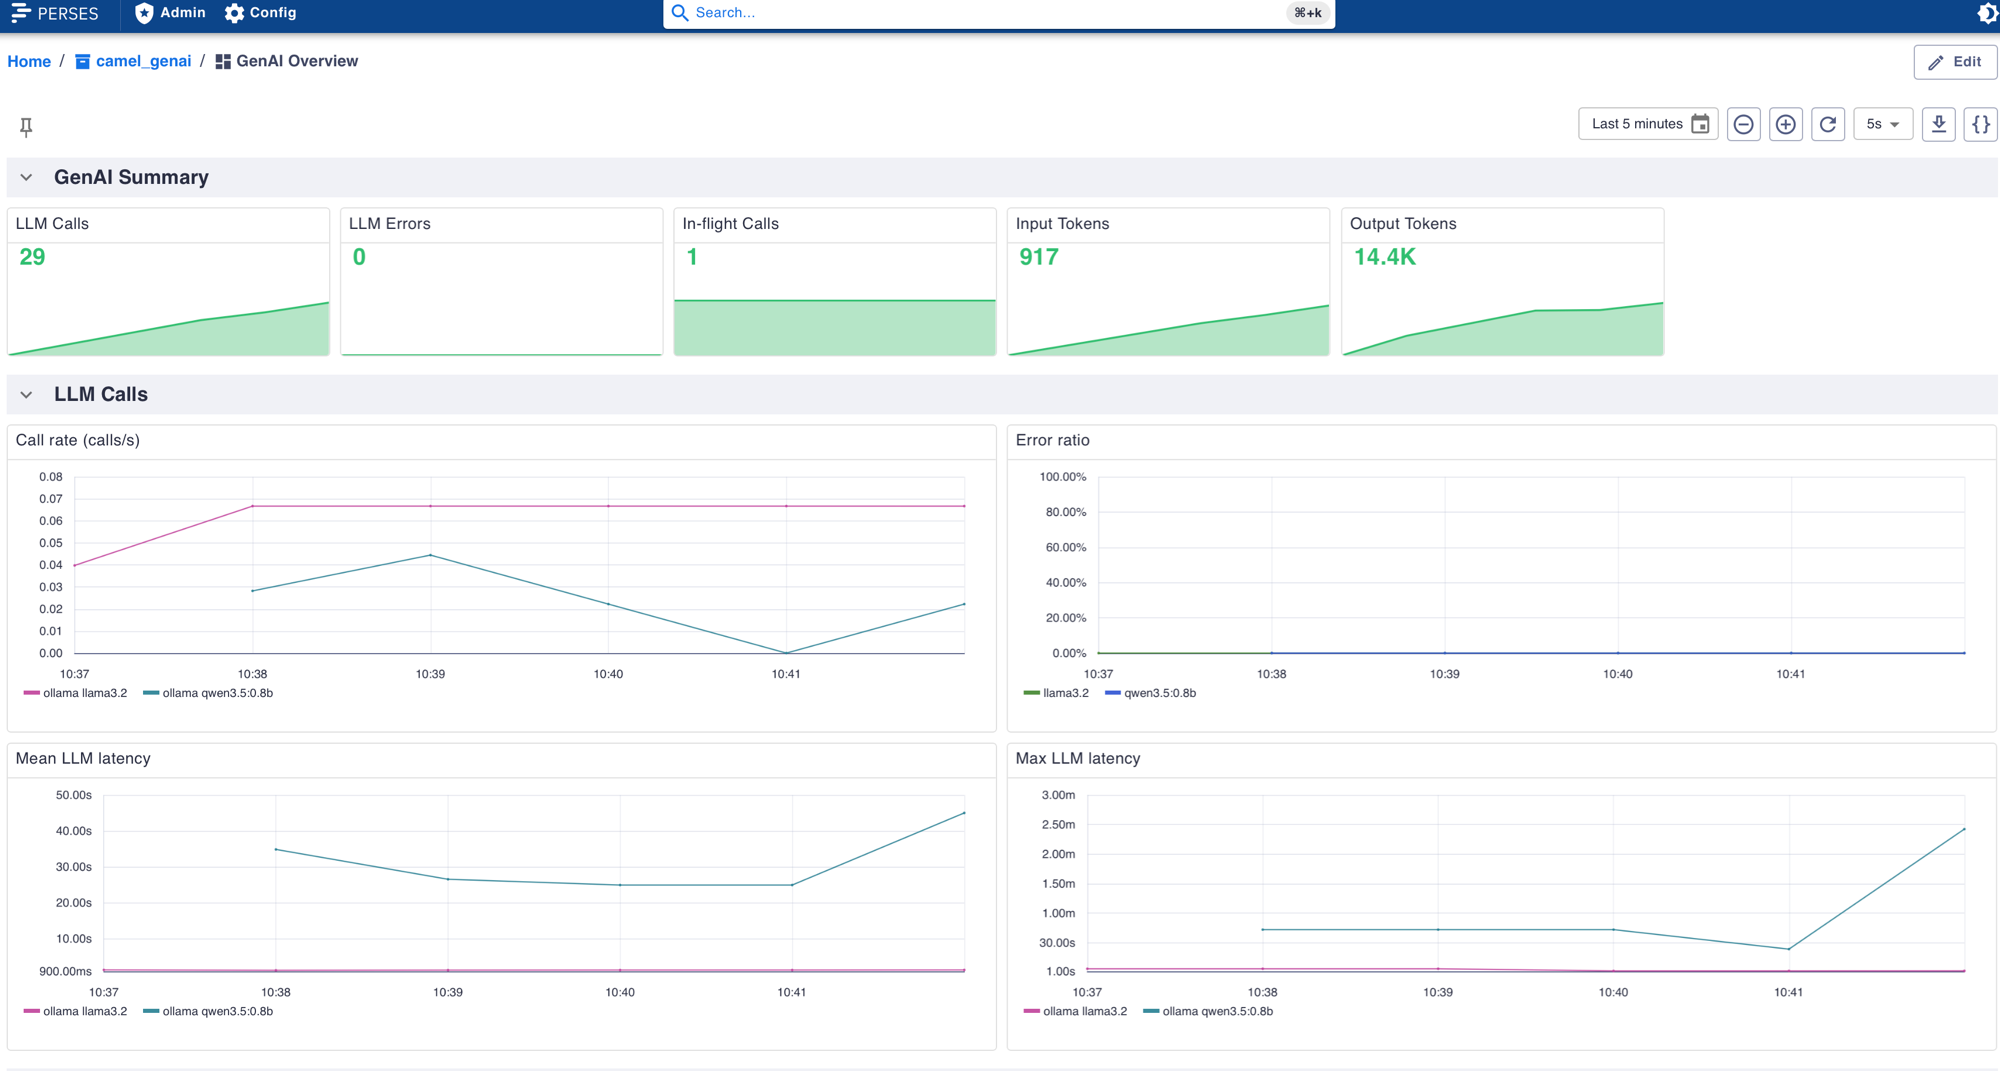Click the Input Tokens value 917
The image size is (2000, 1071).
(x=1038, y=257)
